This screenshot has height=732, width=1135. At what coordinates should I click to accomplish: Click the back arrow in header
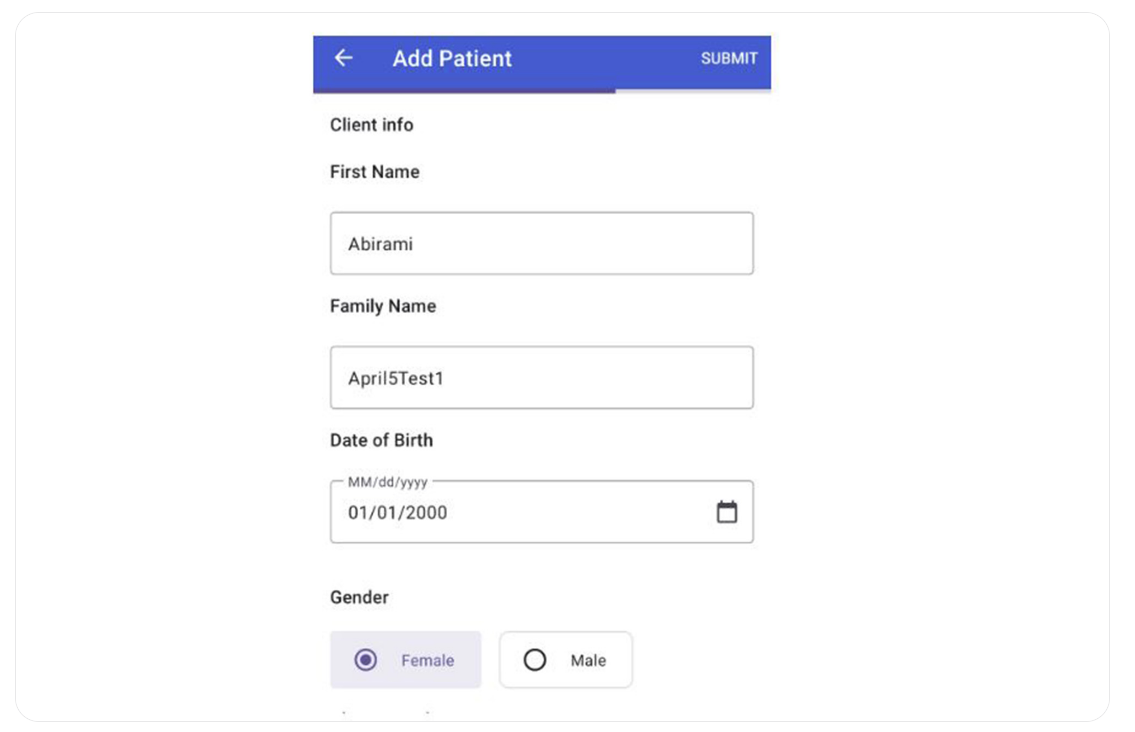tap(344, 58)
